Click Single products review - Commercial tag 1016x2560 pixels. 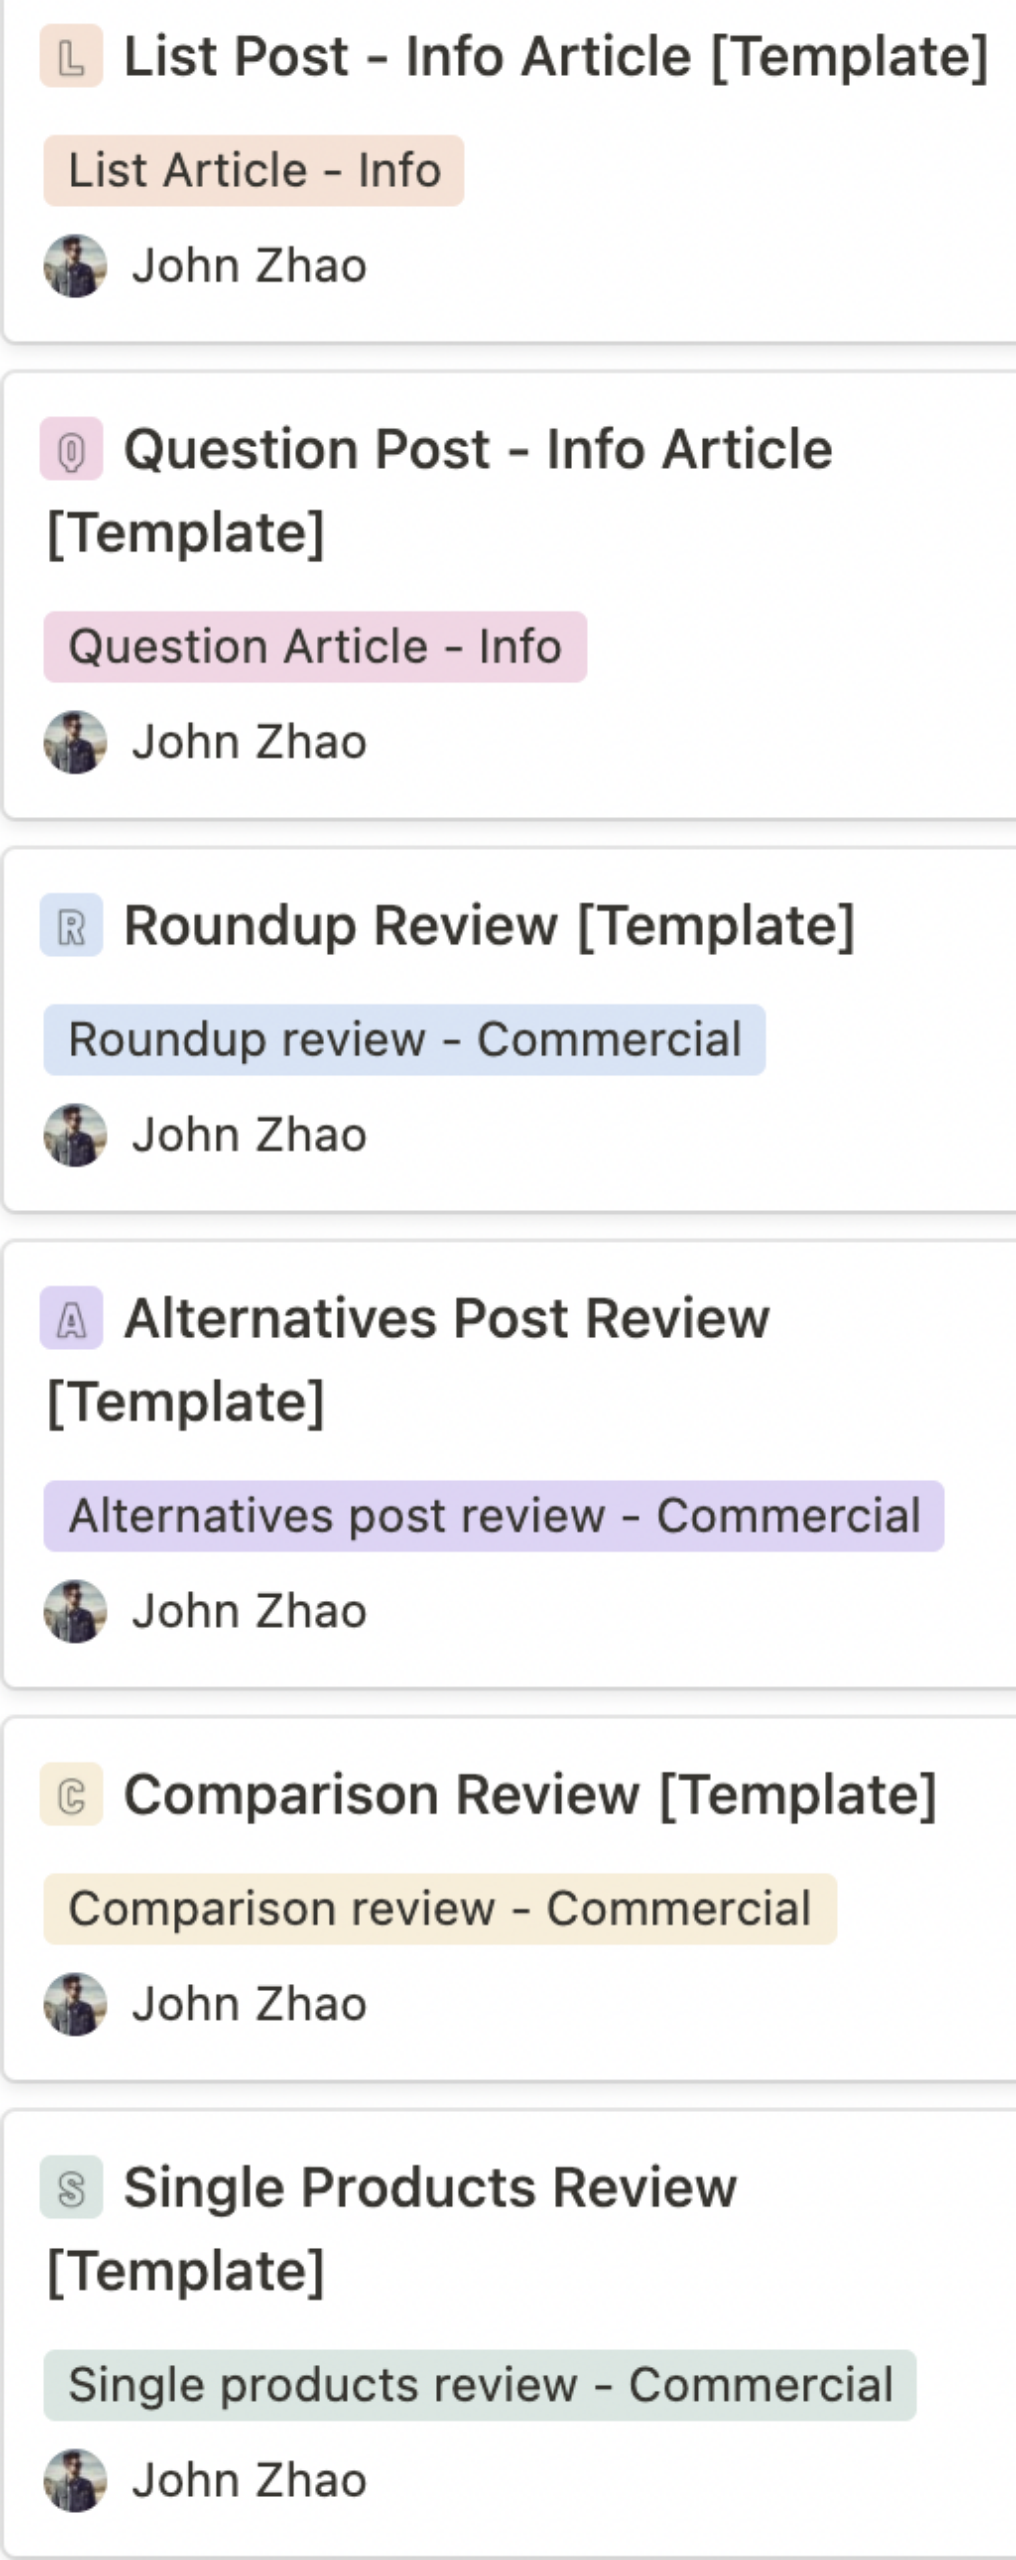point(480,2385)
